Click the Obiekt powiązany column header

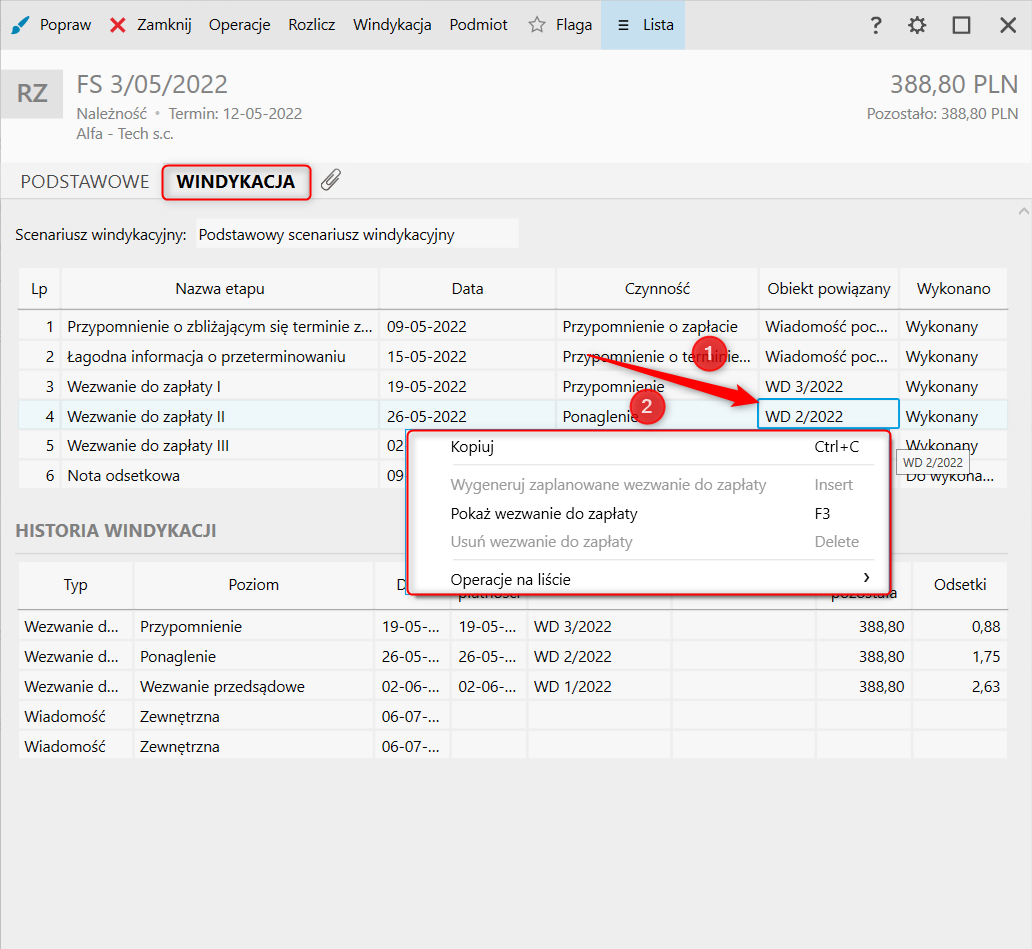tap(829, 289)
